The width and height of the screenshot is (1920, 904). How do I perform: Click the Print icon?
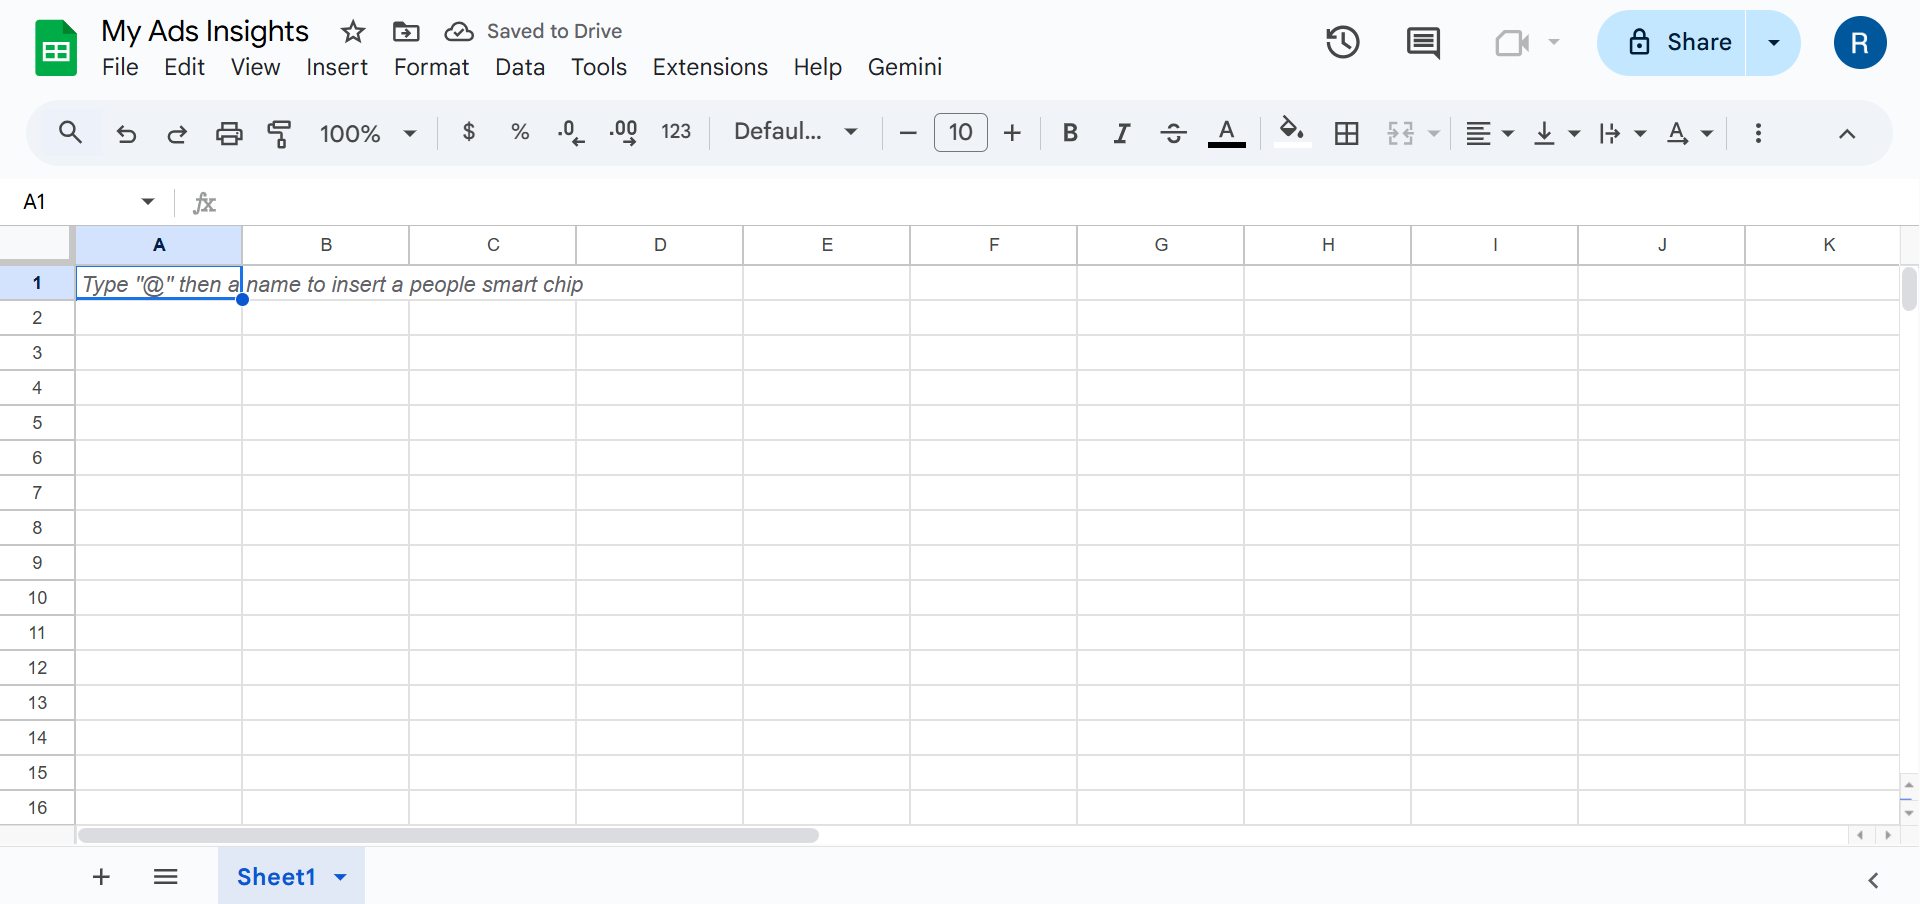(x=229, y=132)
